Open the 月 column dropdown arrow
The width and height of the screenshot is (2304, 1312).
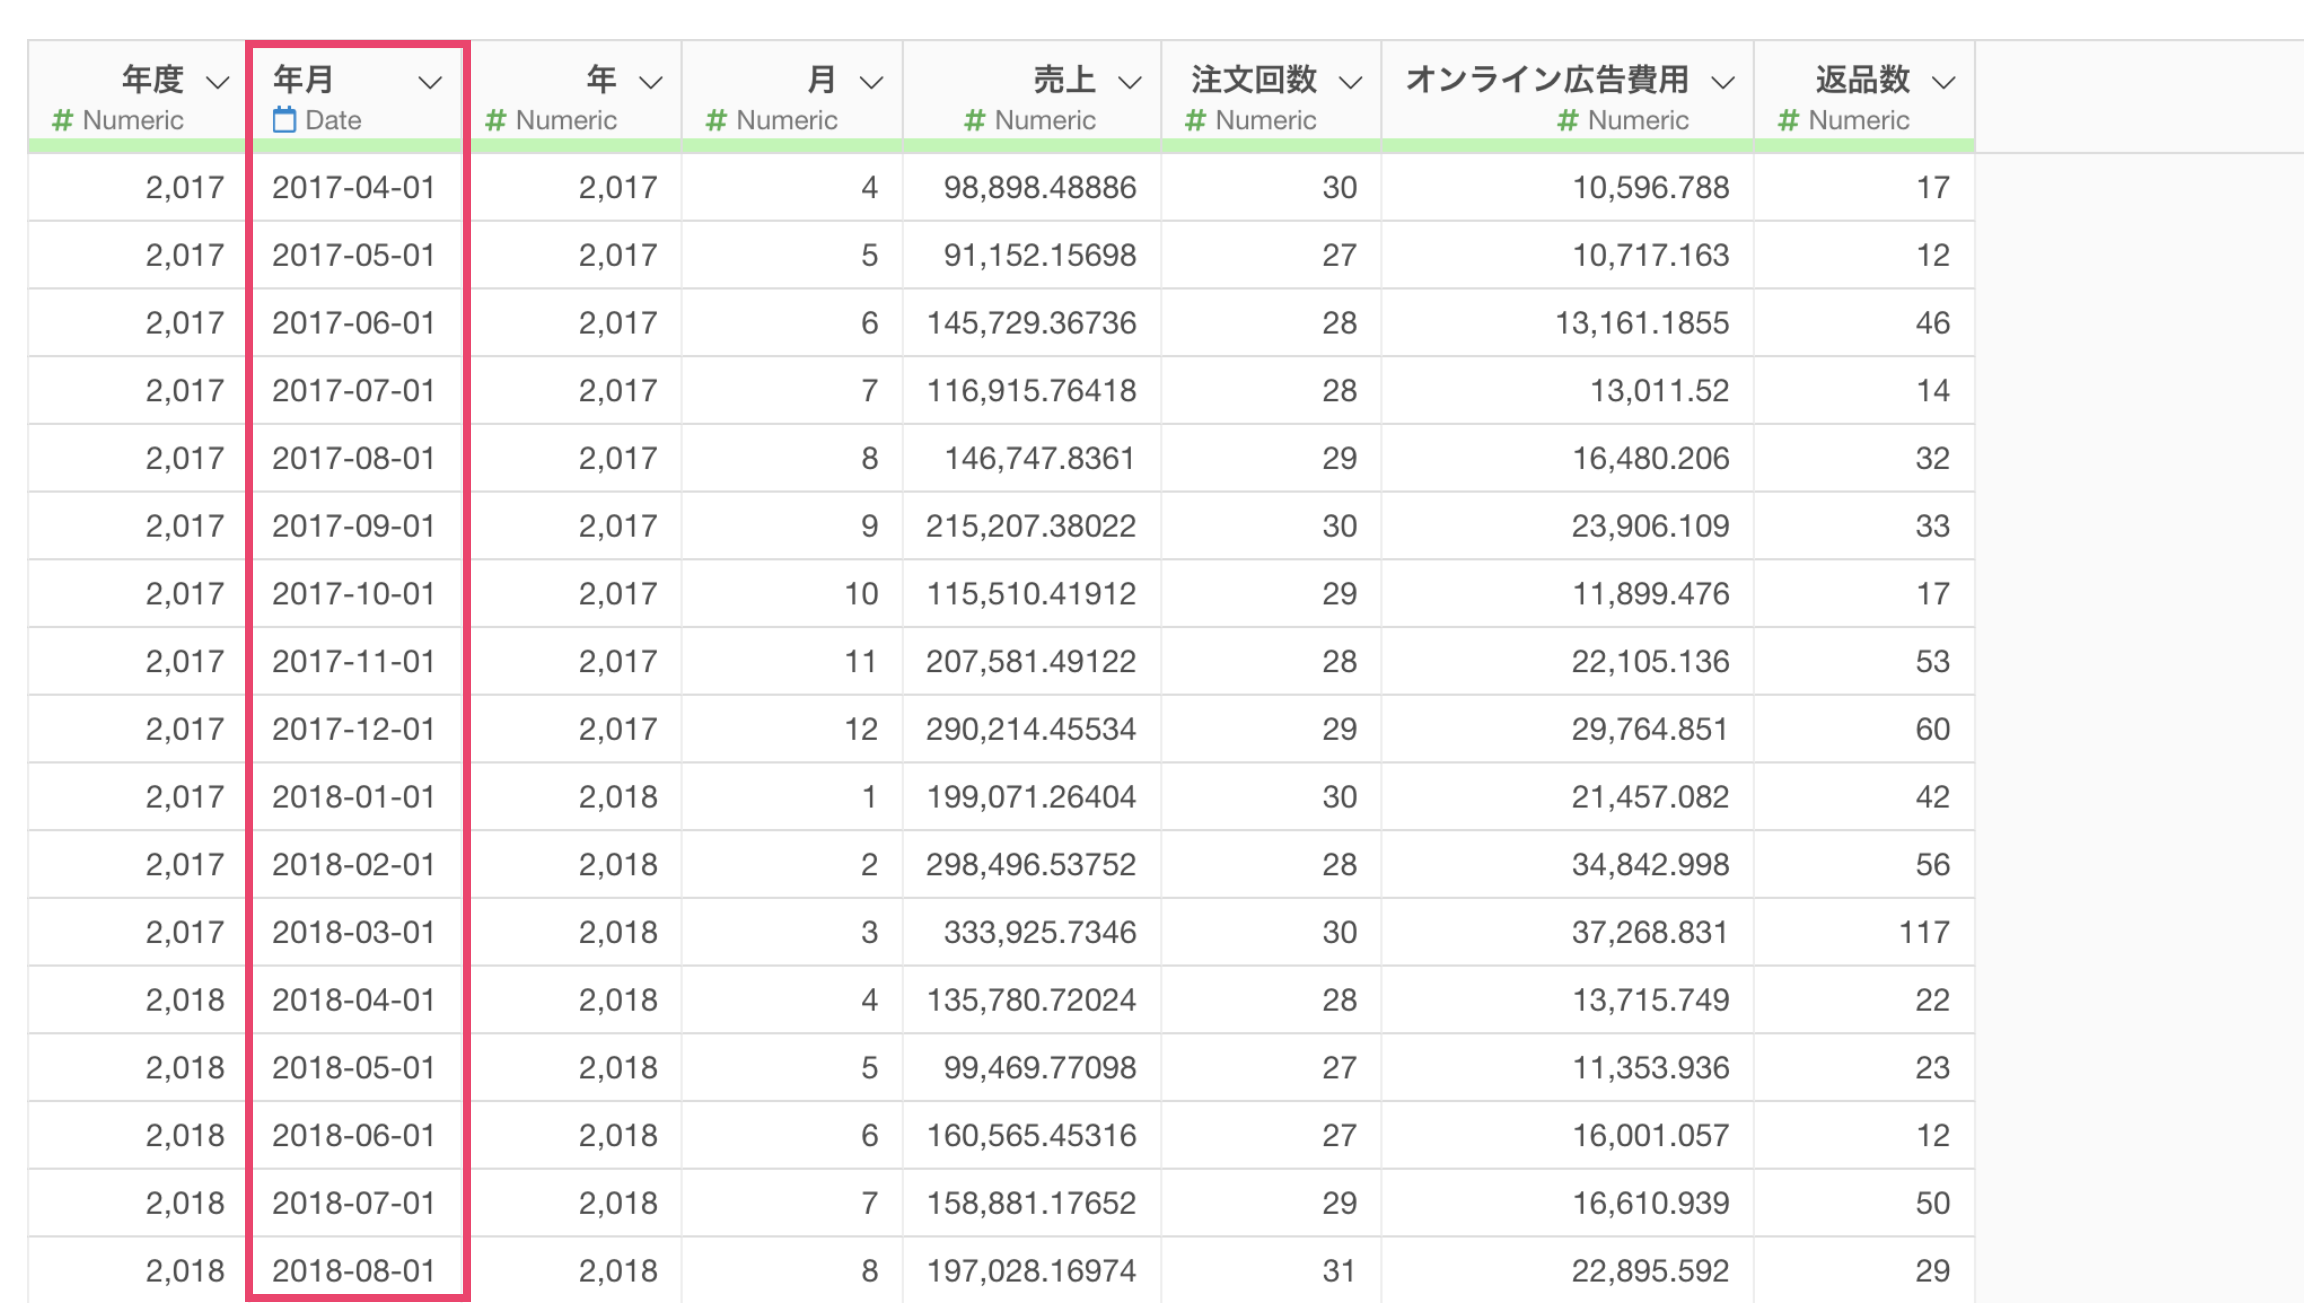(871, 82)
